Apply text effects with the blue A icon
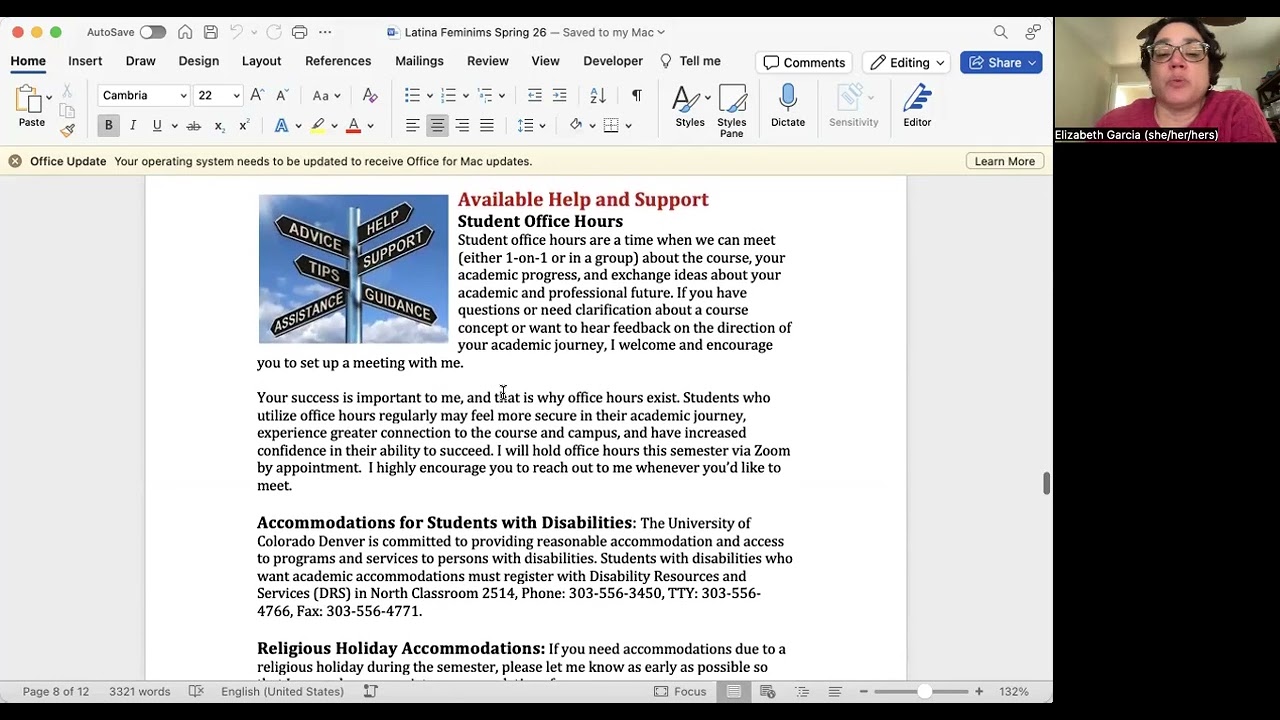 [x=281, y=125]
